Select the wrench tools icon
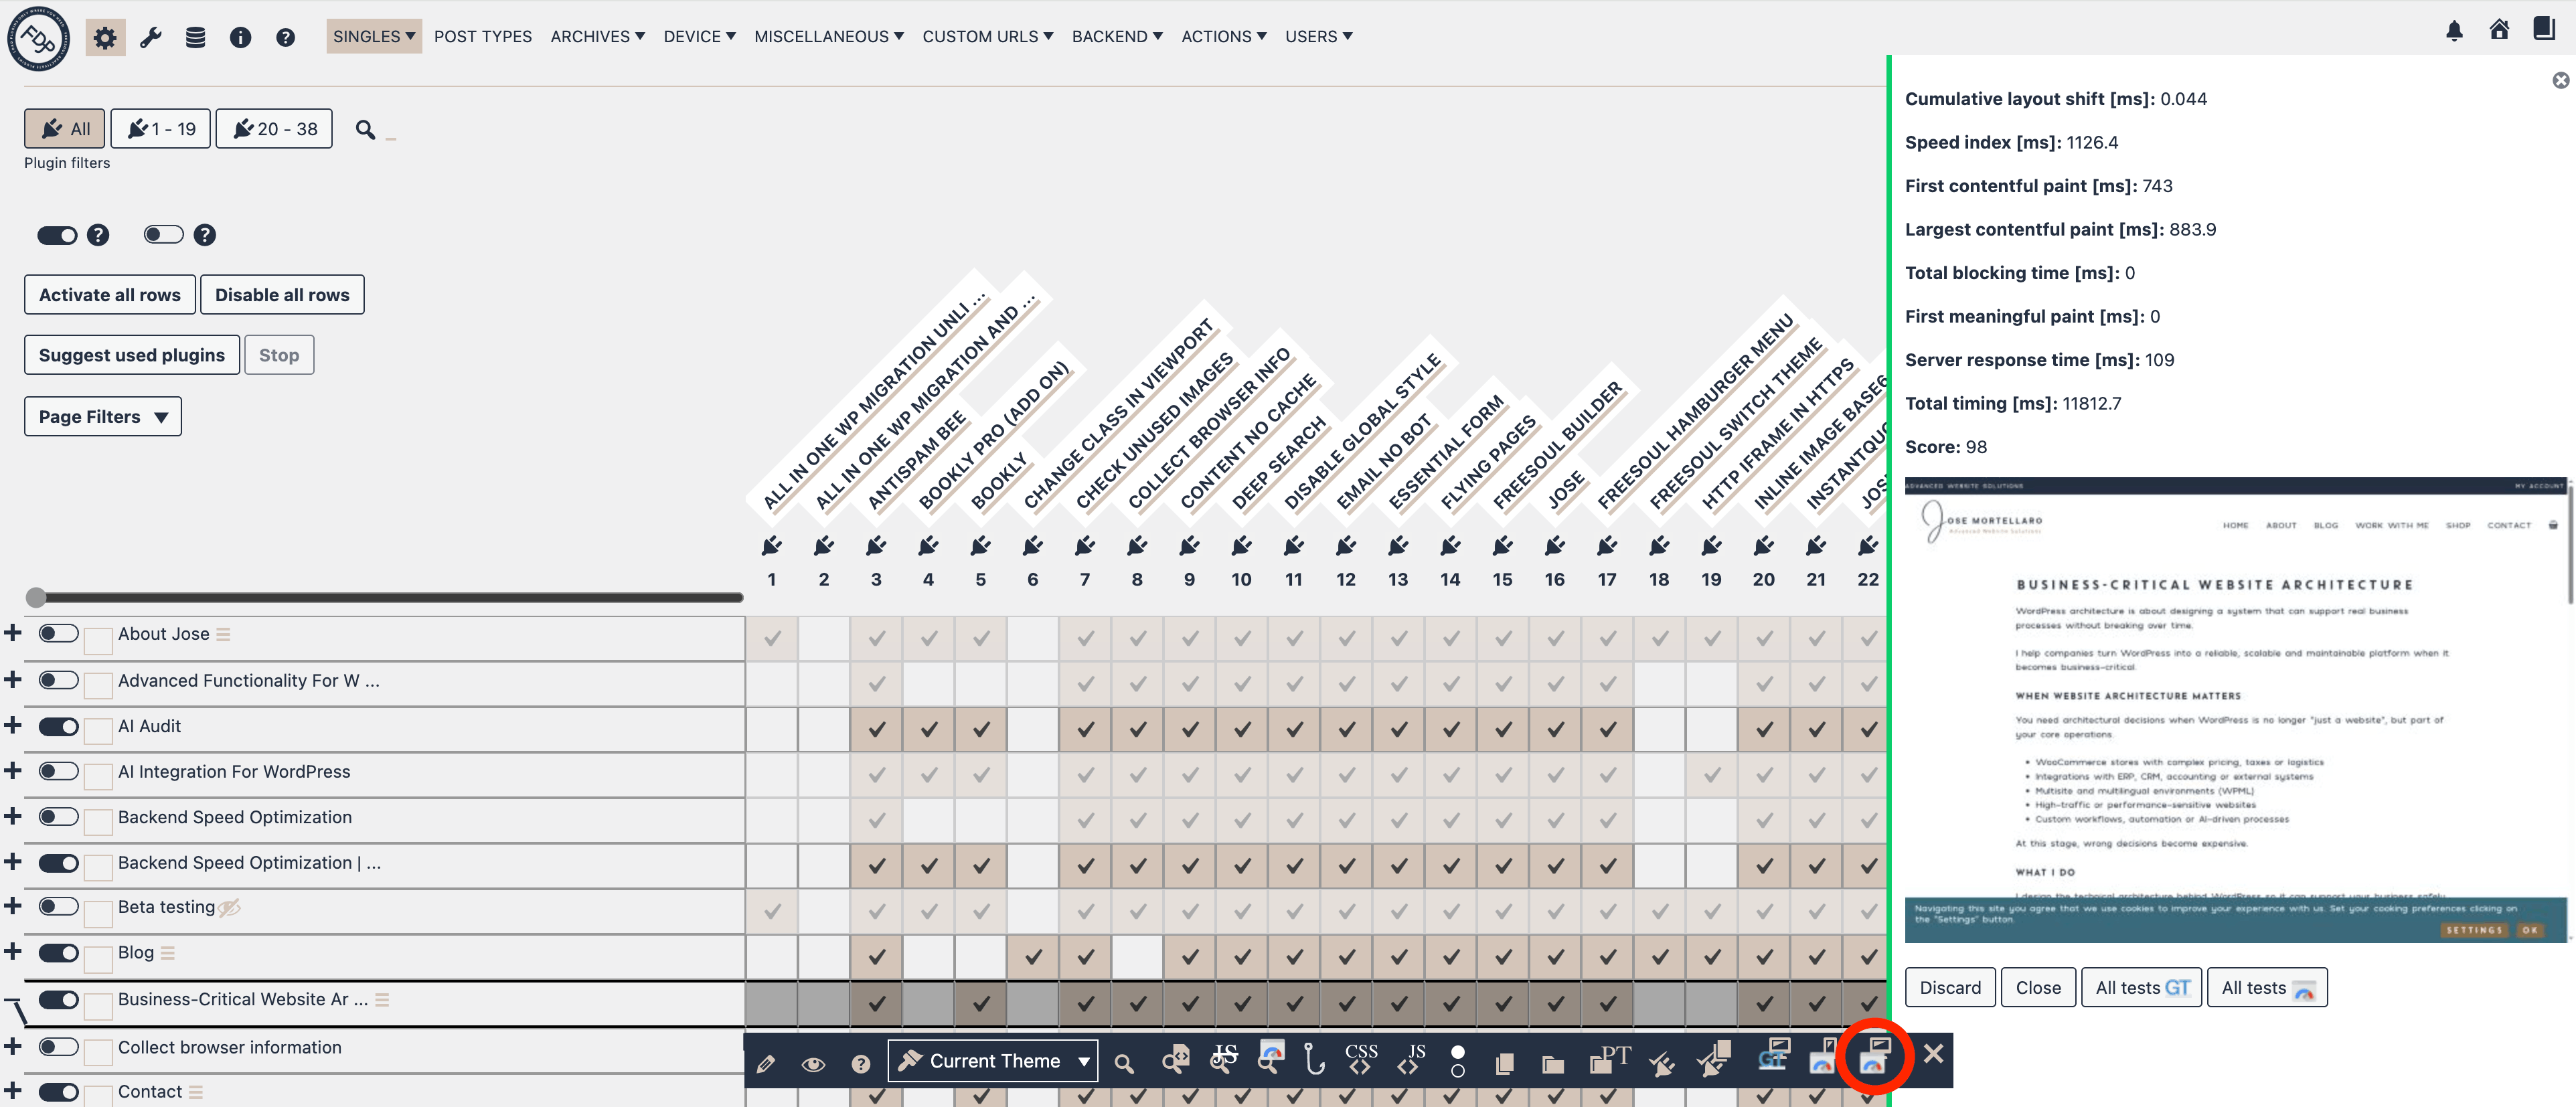 (x=151, y=36)
